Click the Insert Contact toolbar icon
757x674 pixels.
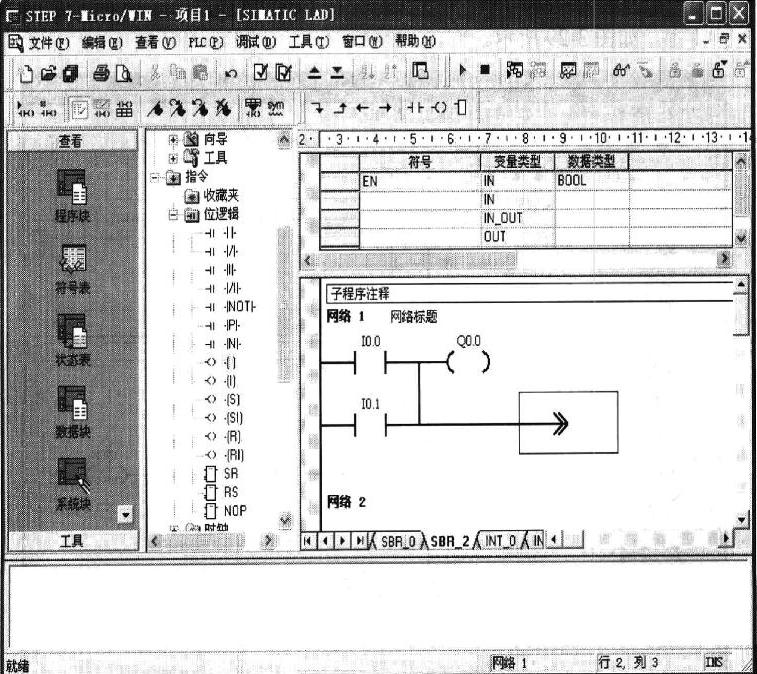[416, 107]
